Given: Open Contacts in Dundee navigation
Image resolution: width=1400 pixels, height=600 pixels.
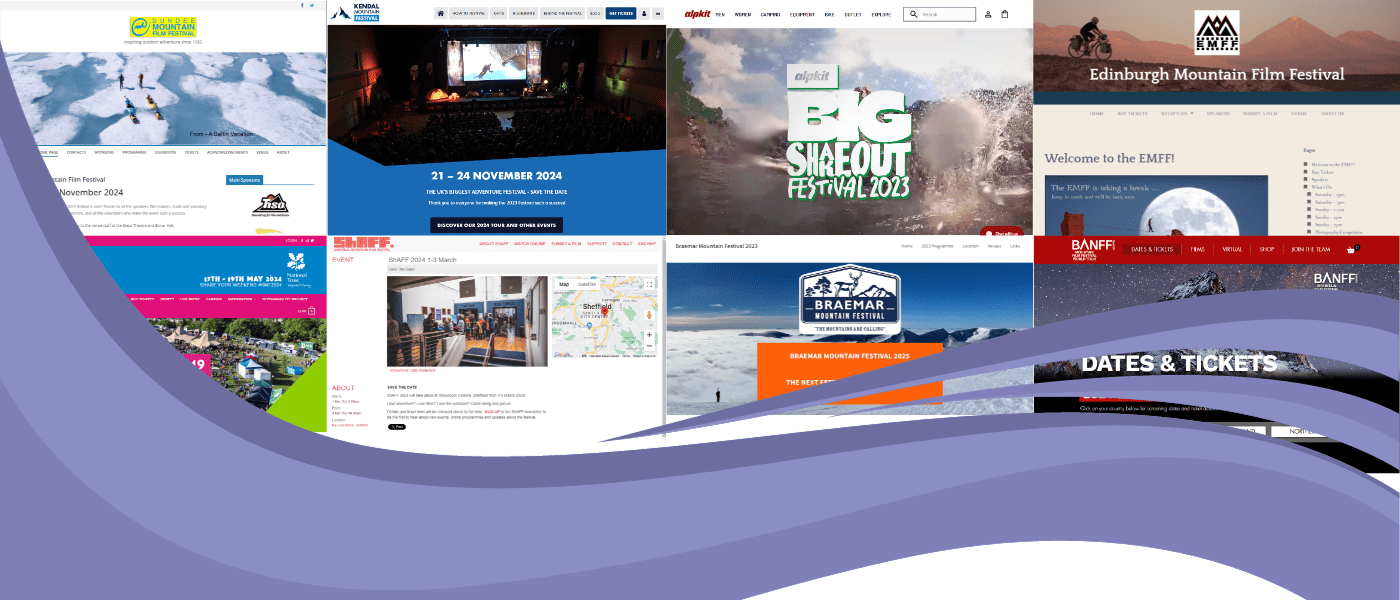Looking at the screenshot, I should click(76, 152).
